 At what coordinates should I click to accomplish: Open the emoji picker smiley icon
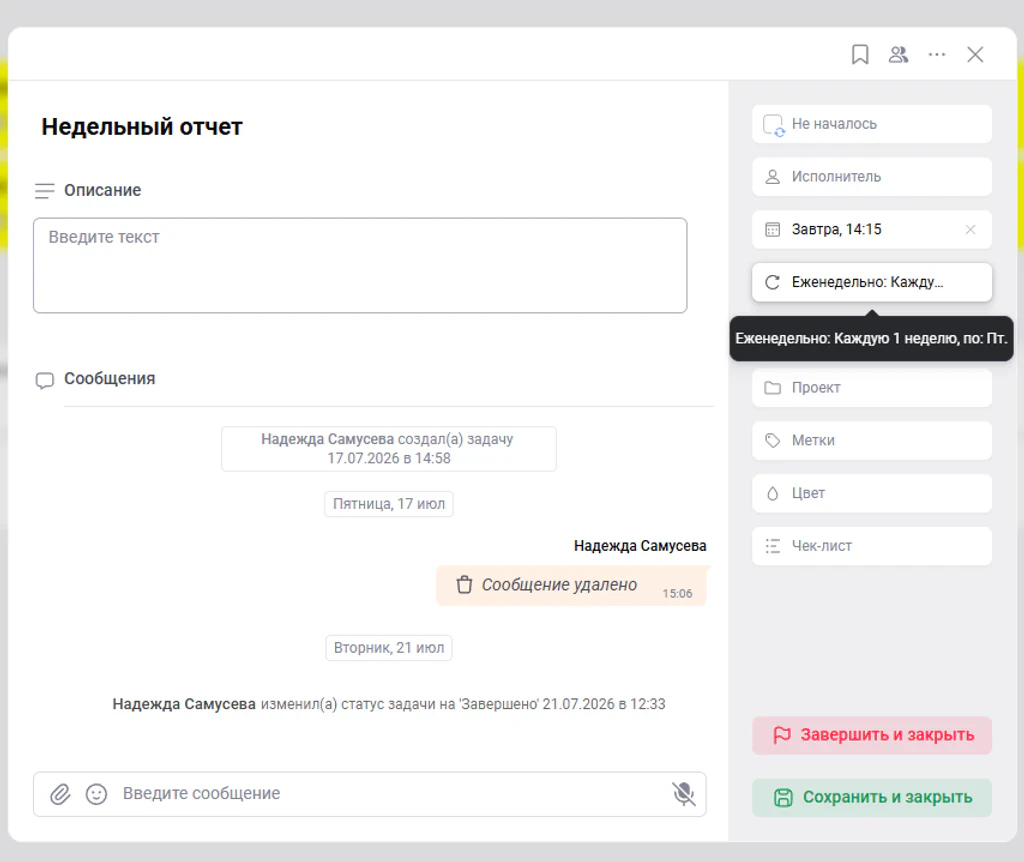click(96, 794)
